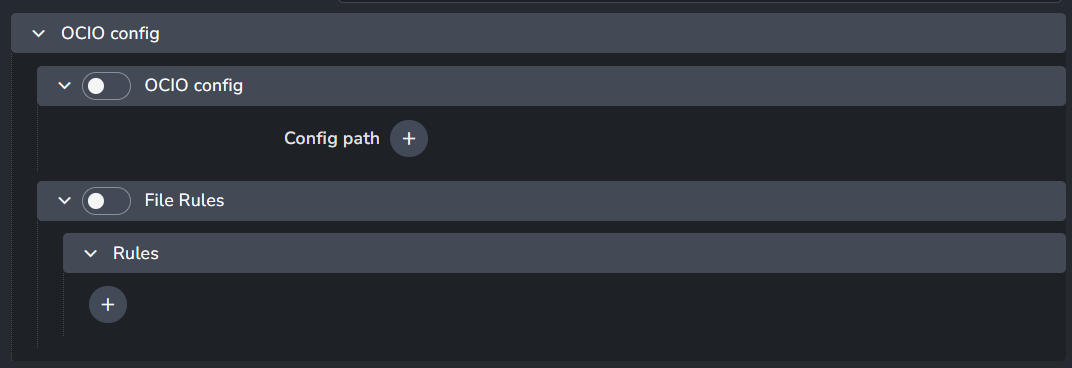Add a new rule under Rules
This screenshot has height=368, width=1072.
108,304
